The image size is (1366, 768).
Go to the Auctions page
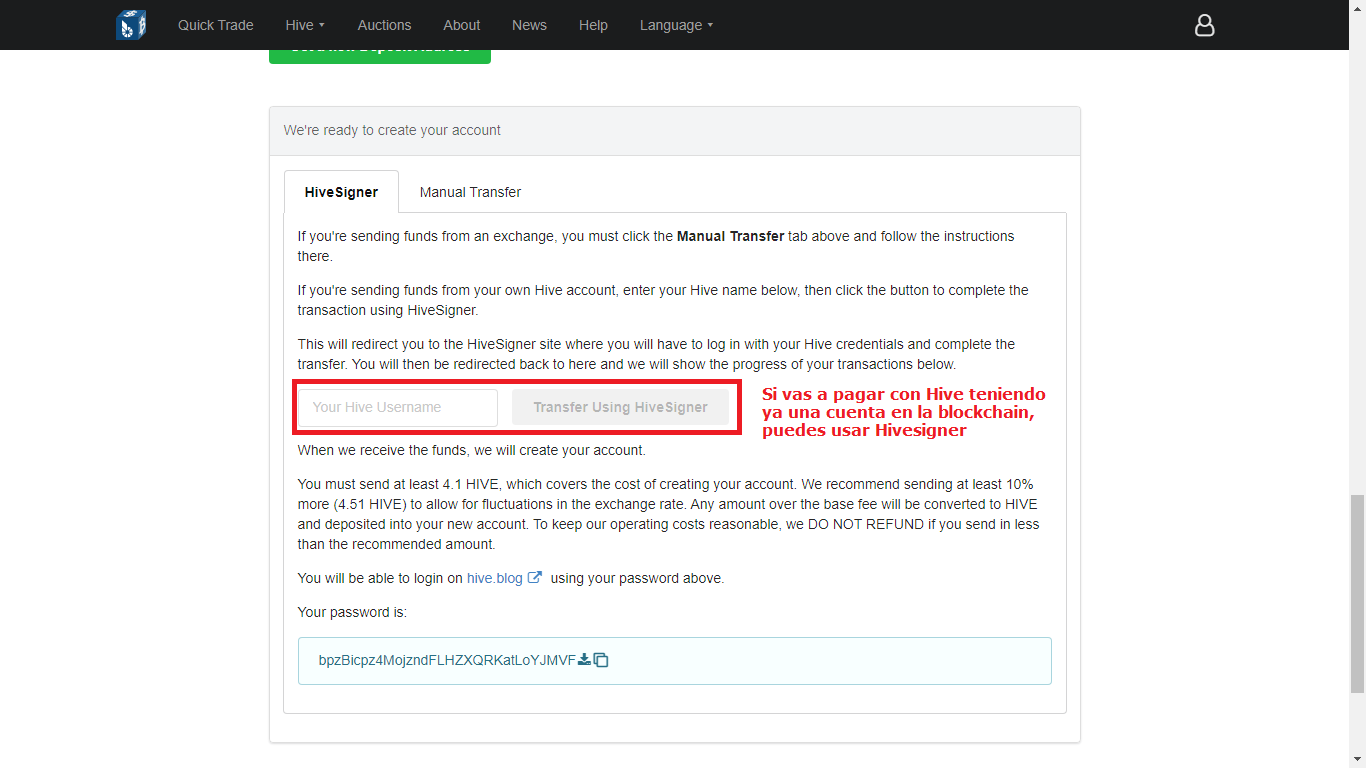pyautogui.click(x=384, y=25)
